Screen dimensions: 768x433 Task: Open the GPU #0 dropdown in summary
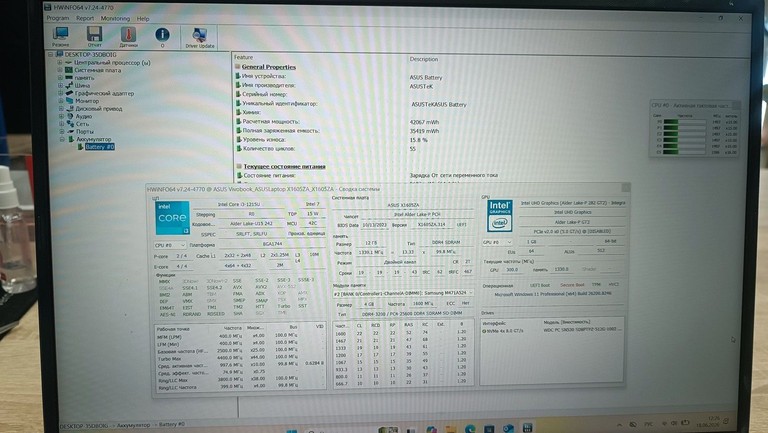pyautogui.click(x=497, y=242)
